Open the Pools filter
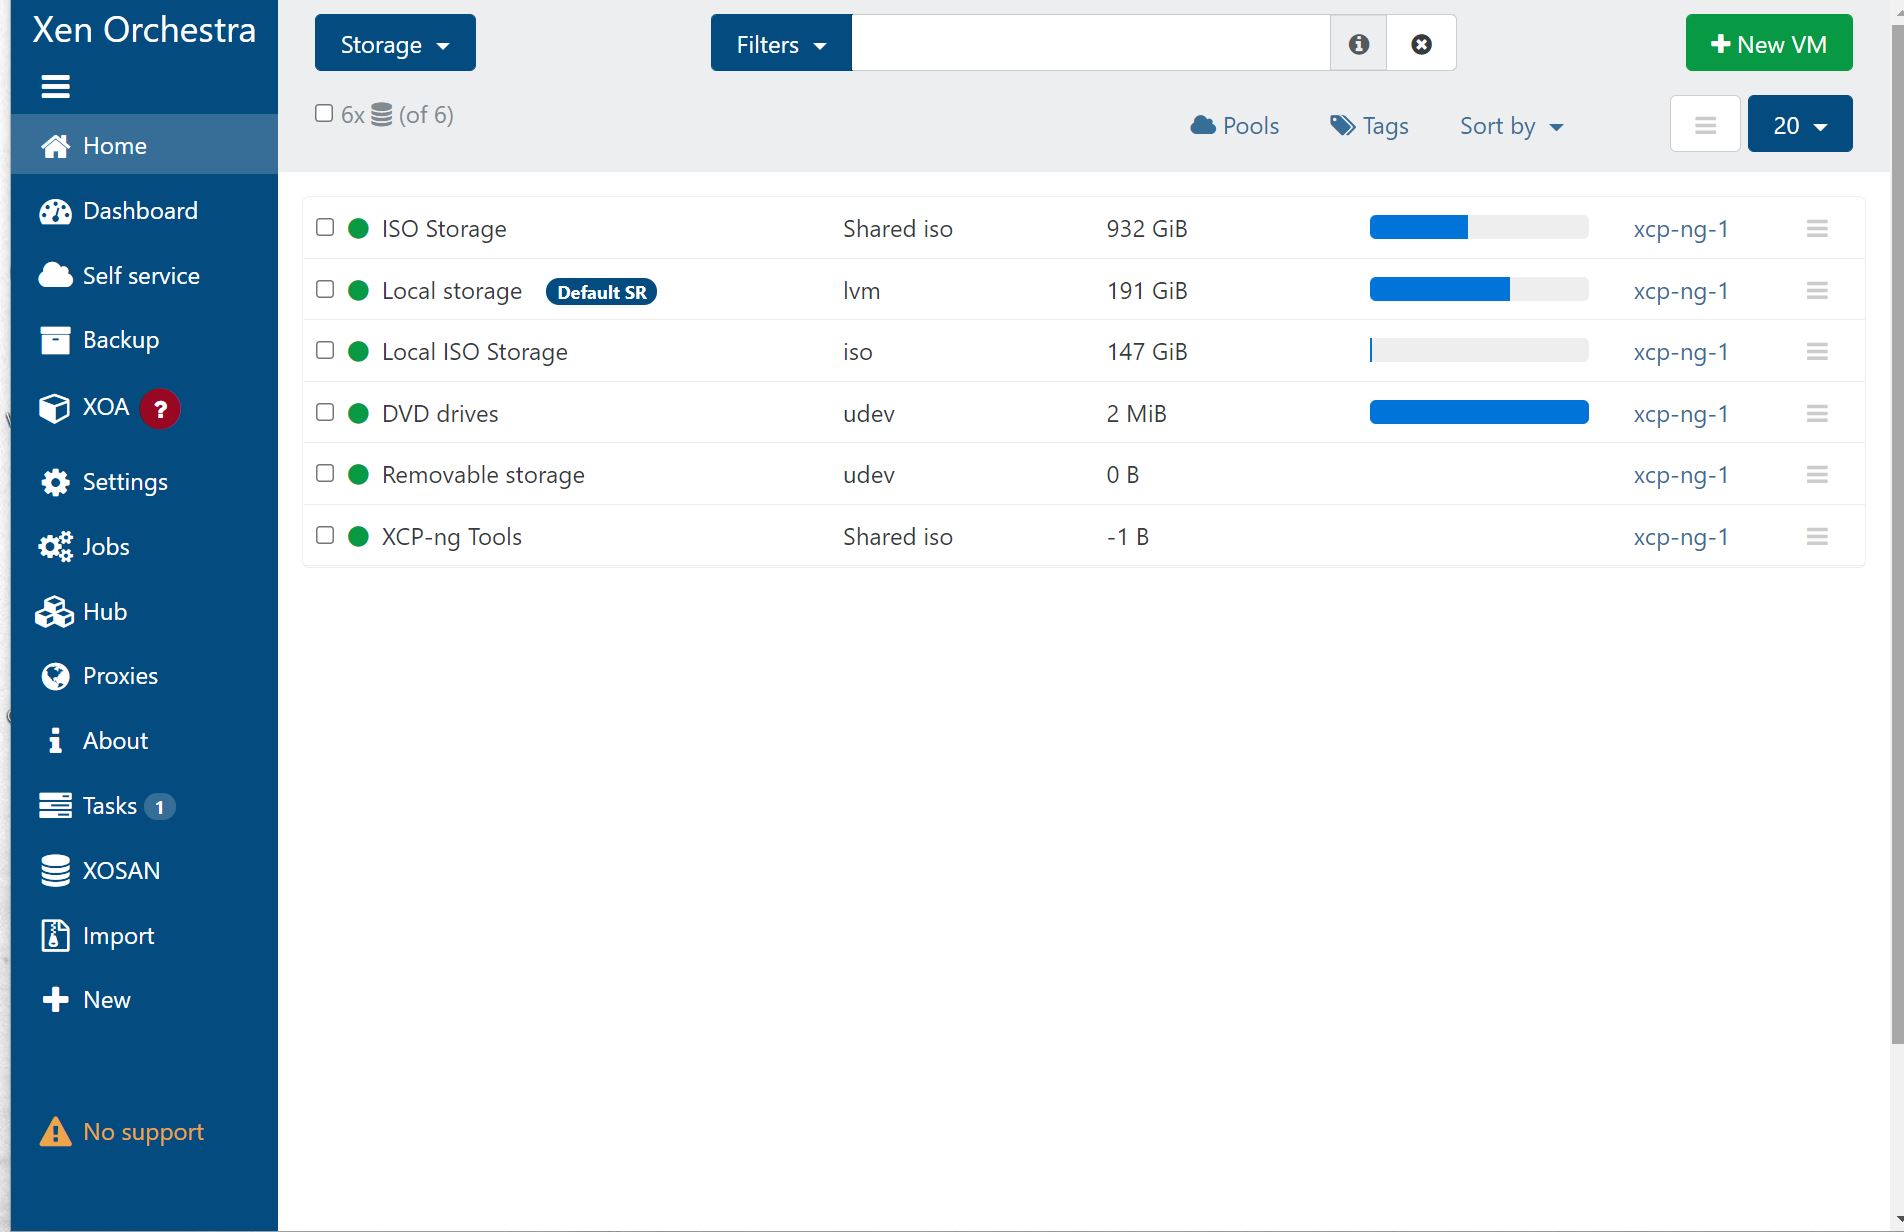1904x1232 pixels. click(x=1235, y=126)
